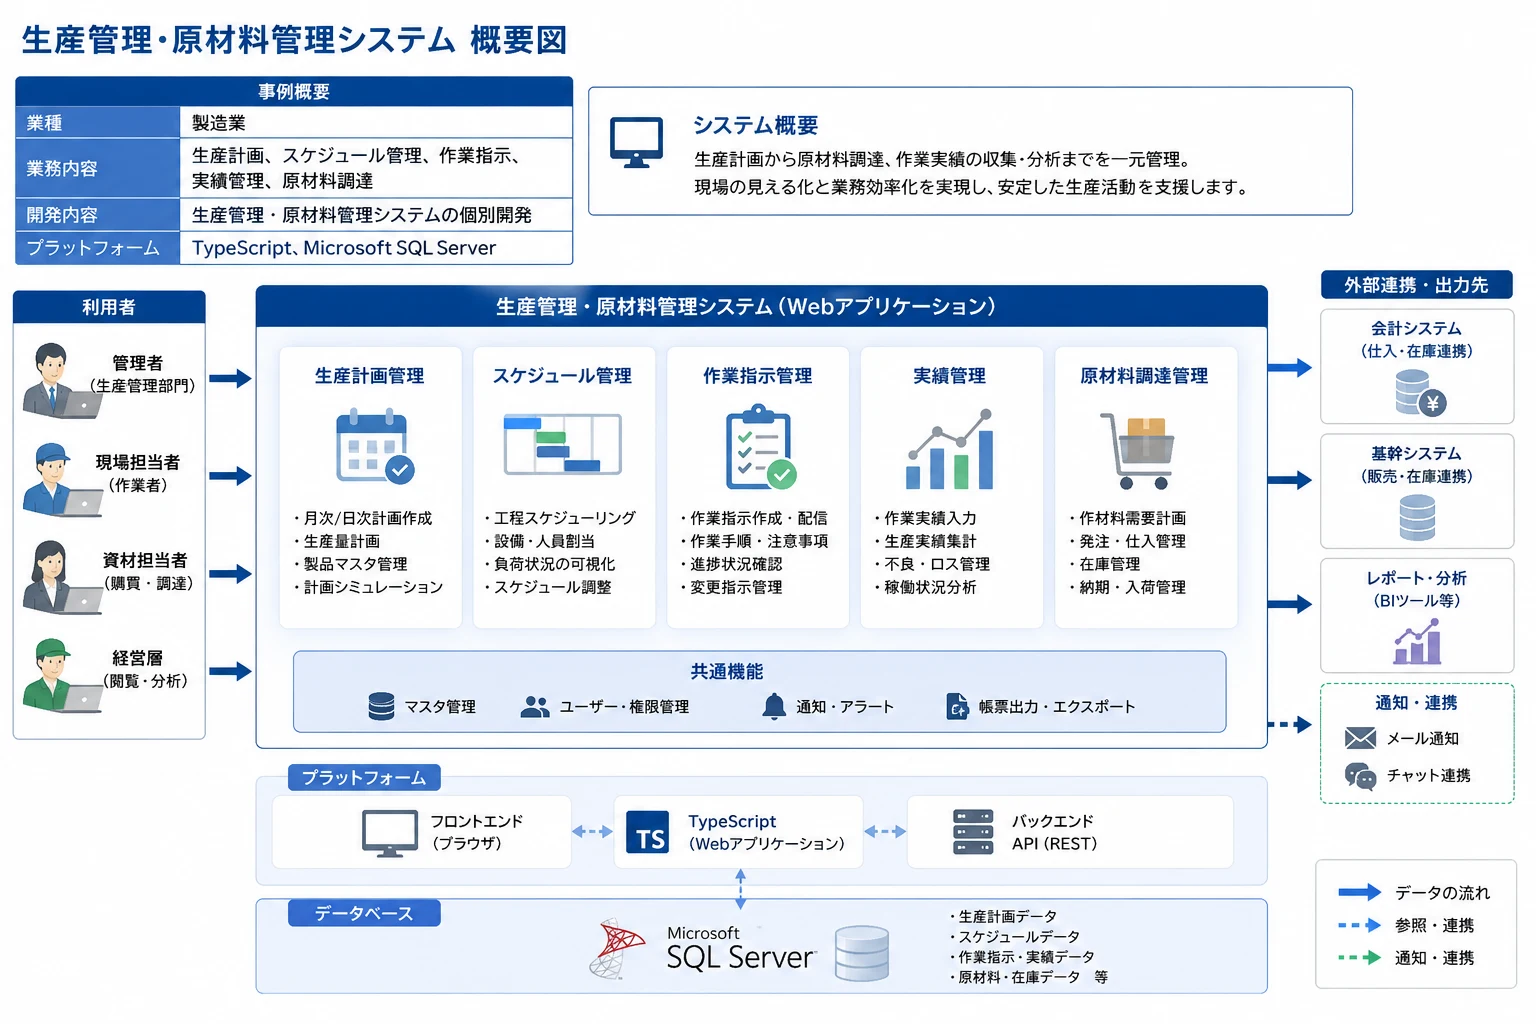Screen dimensions: 1536x1024
Task: Select the 管理者 person avatar icon
Action: [60, 380]
